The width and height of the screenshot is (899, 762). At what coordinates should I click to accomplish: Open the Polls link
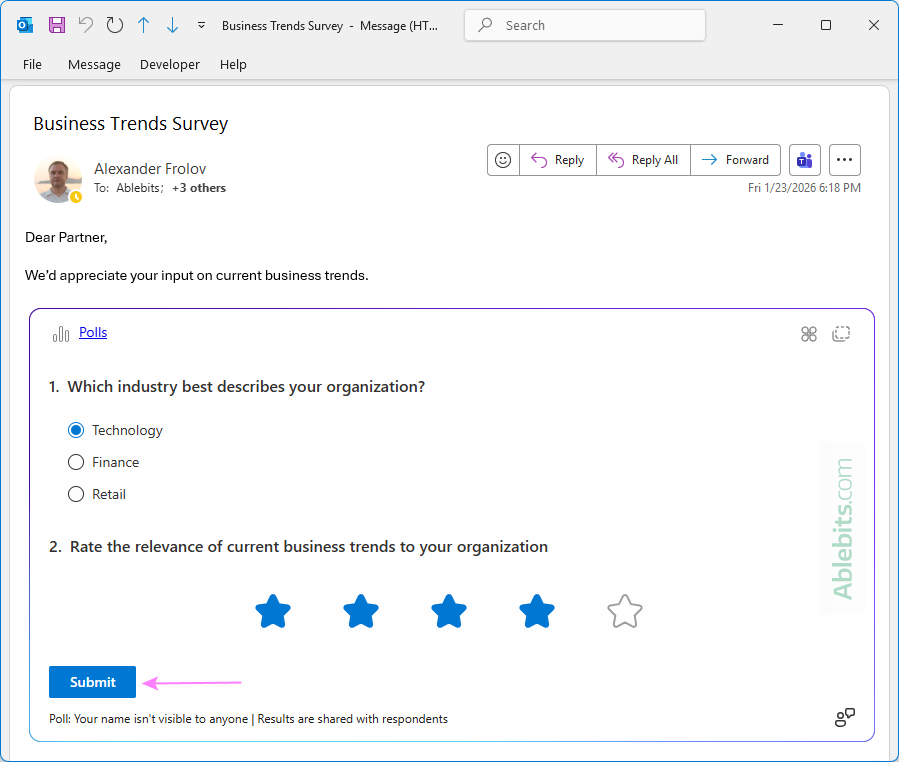coord(93,332)
